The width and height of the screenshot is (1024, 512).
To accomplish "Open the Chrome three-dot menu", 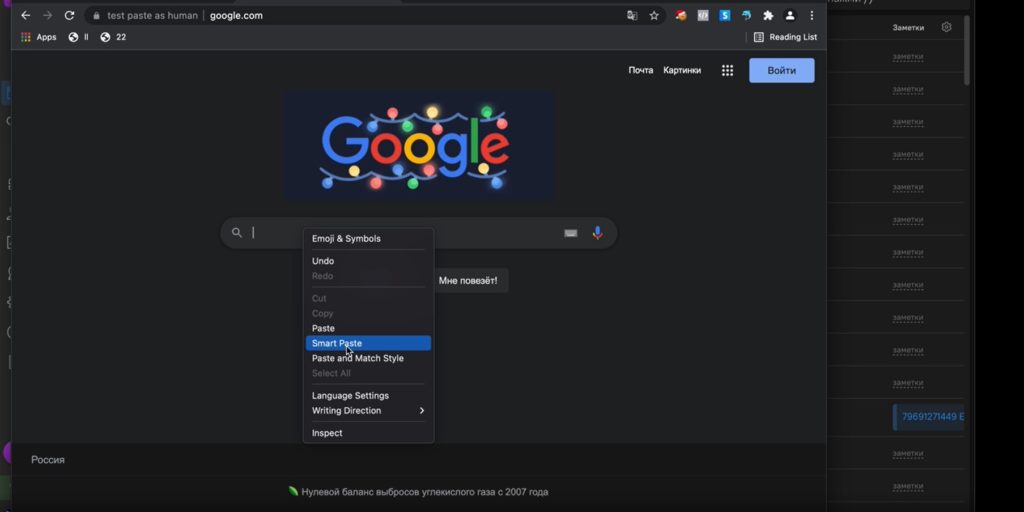I will (x=812, y=16).
